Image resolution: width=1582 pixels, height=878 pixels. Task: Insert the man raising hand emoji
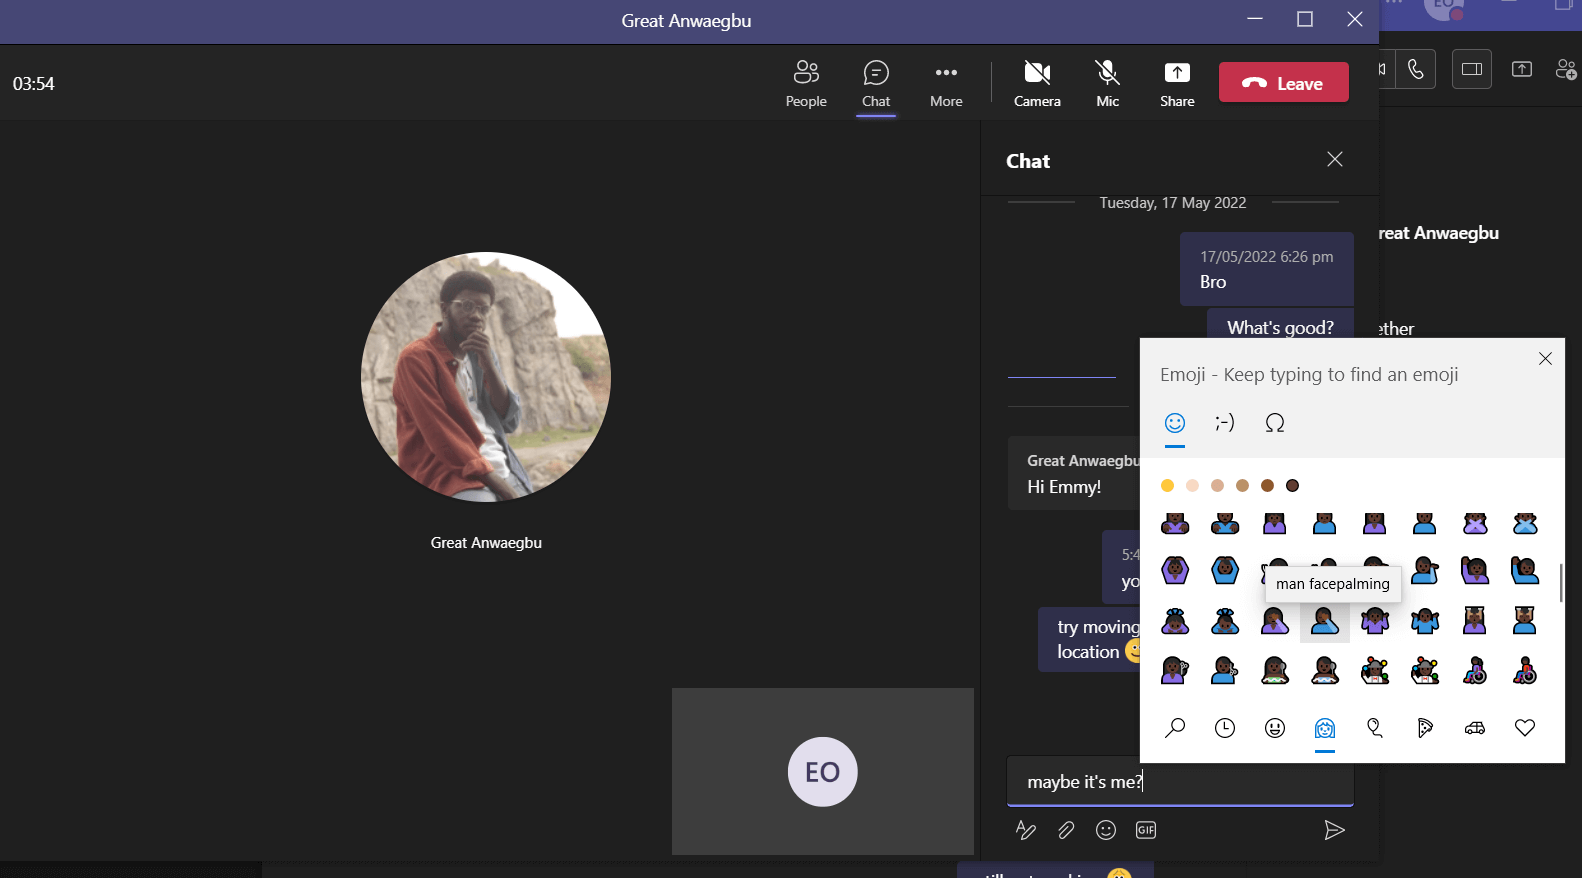tap(1525, 572)
